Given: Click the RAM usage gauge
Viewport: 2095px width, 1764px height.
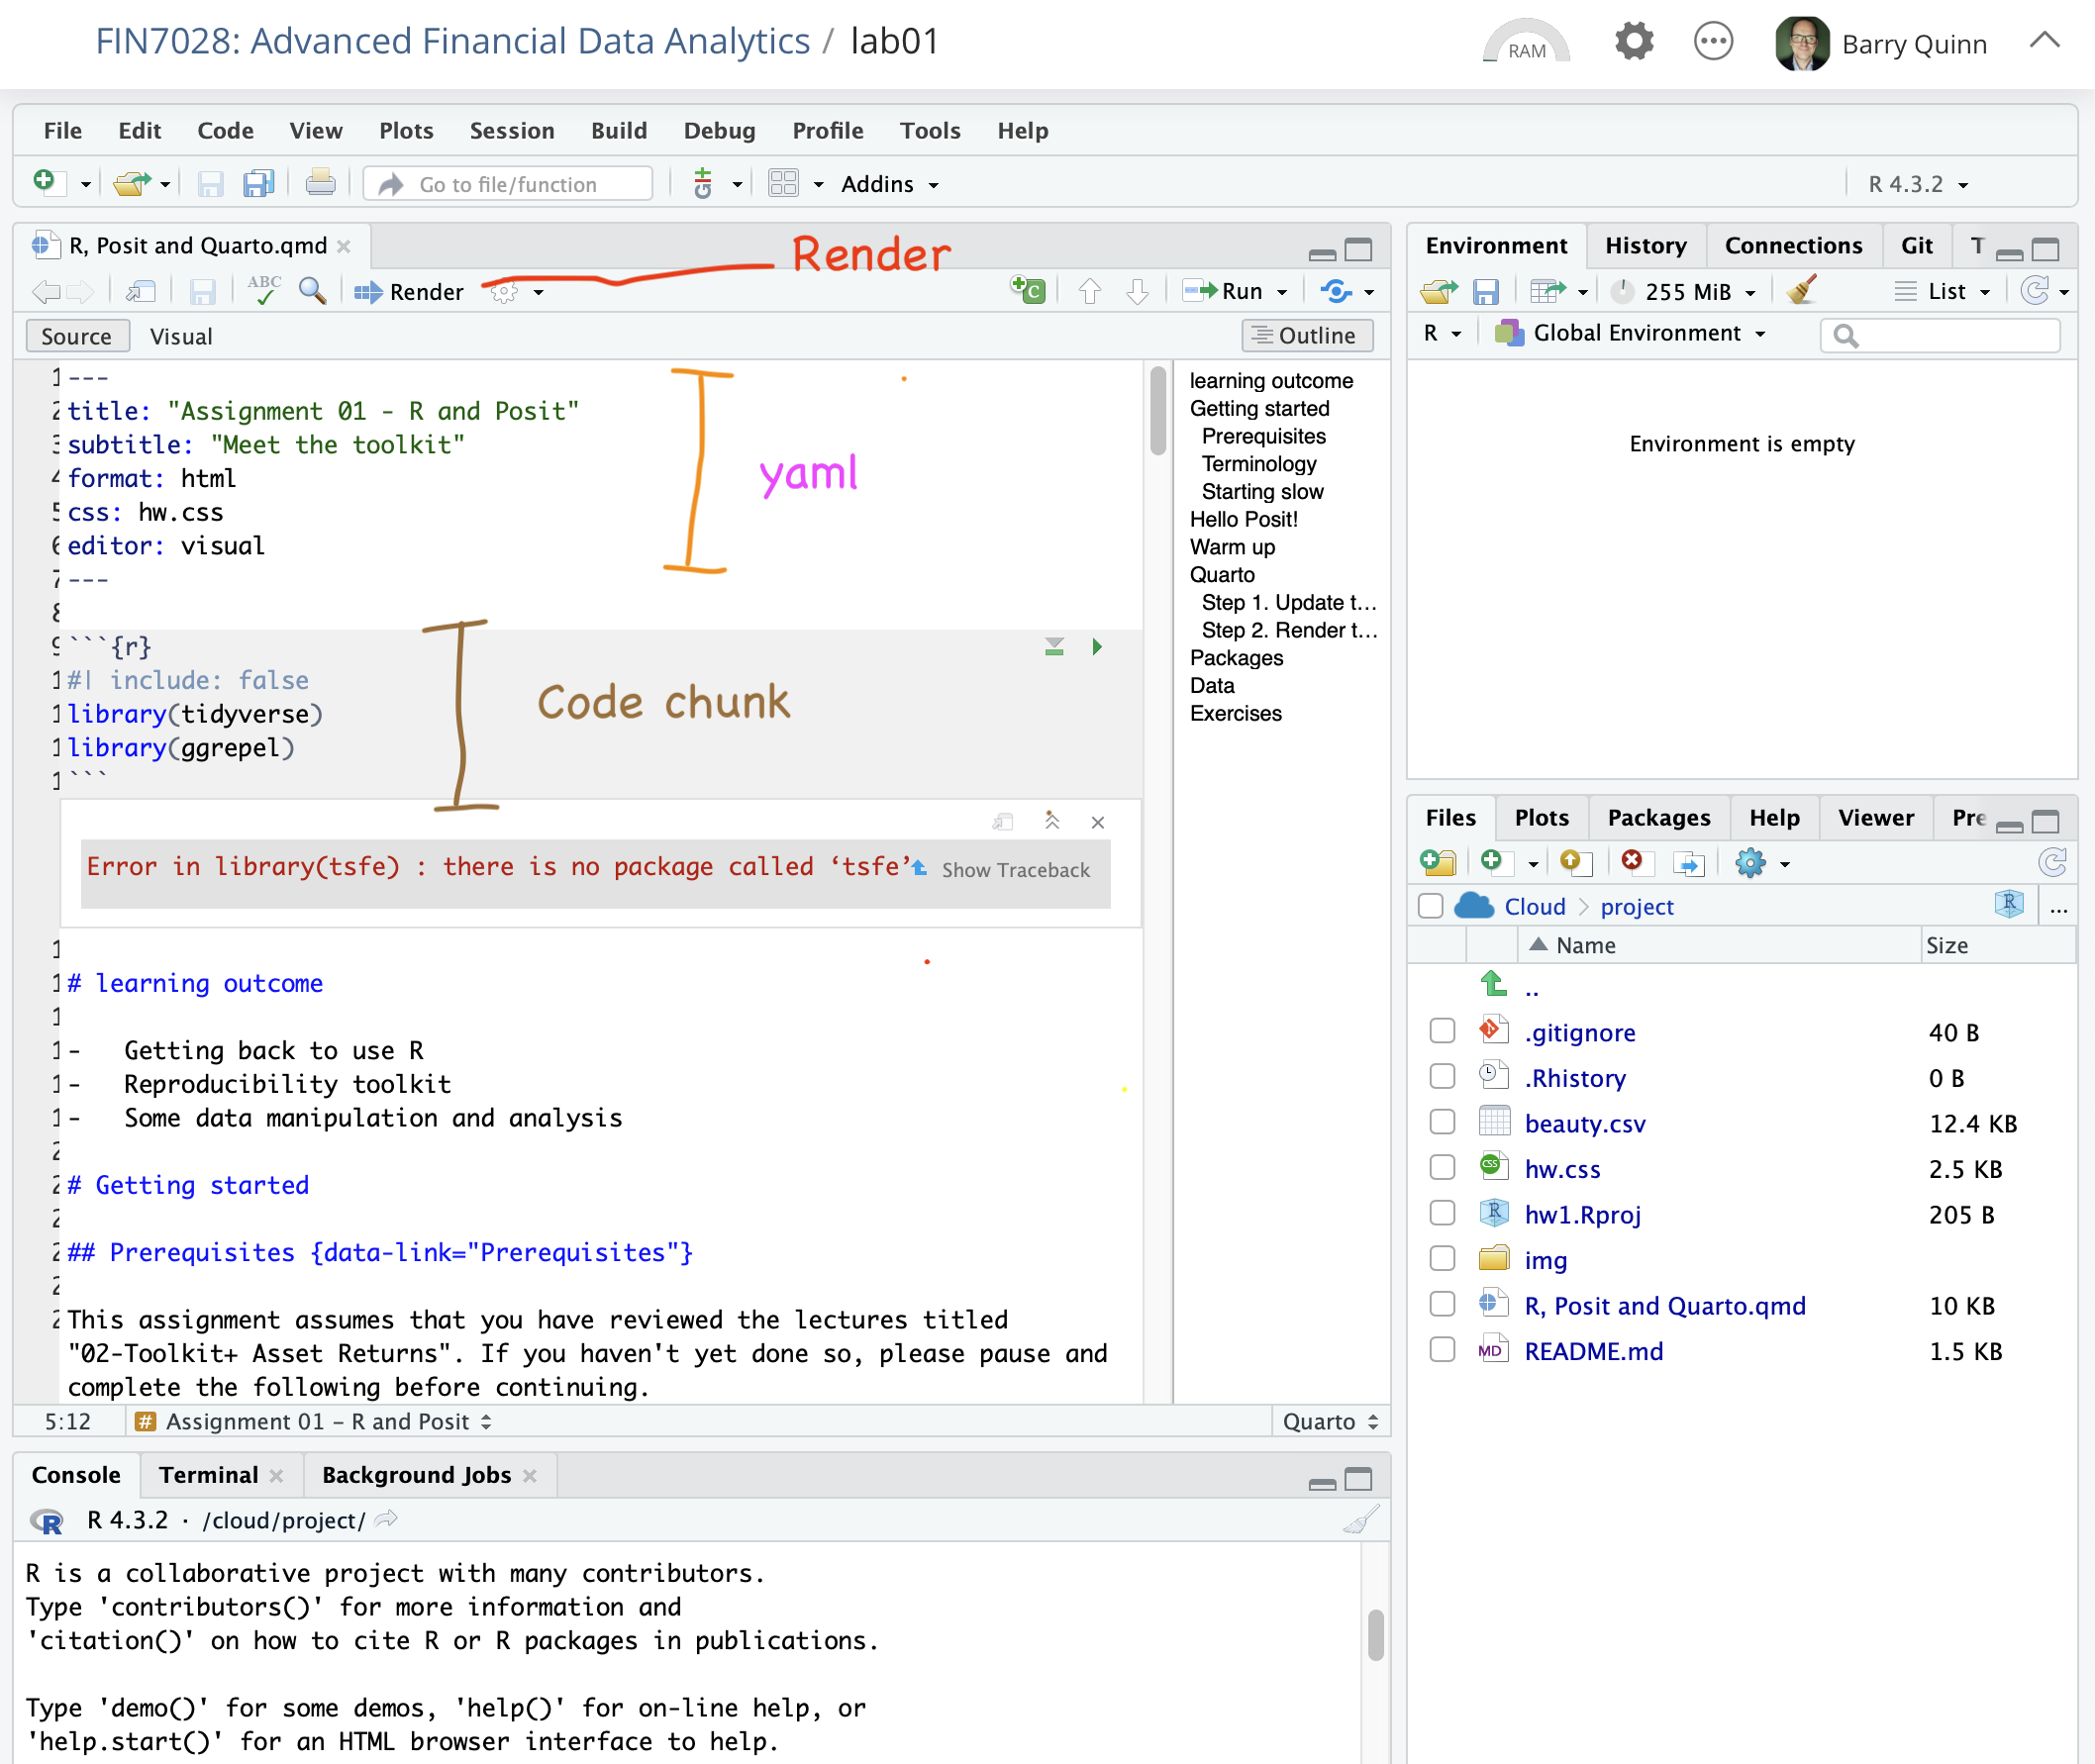Looking at the screenshot, I should (1526, 44).
